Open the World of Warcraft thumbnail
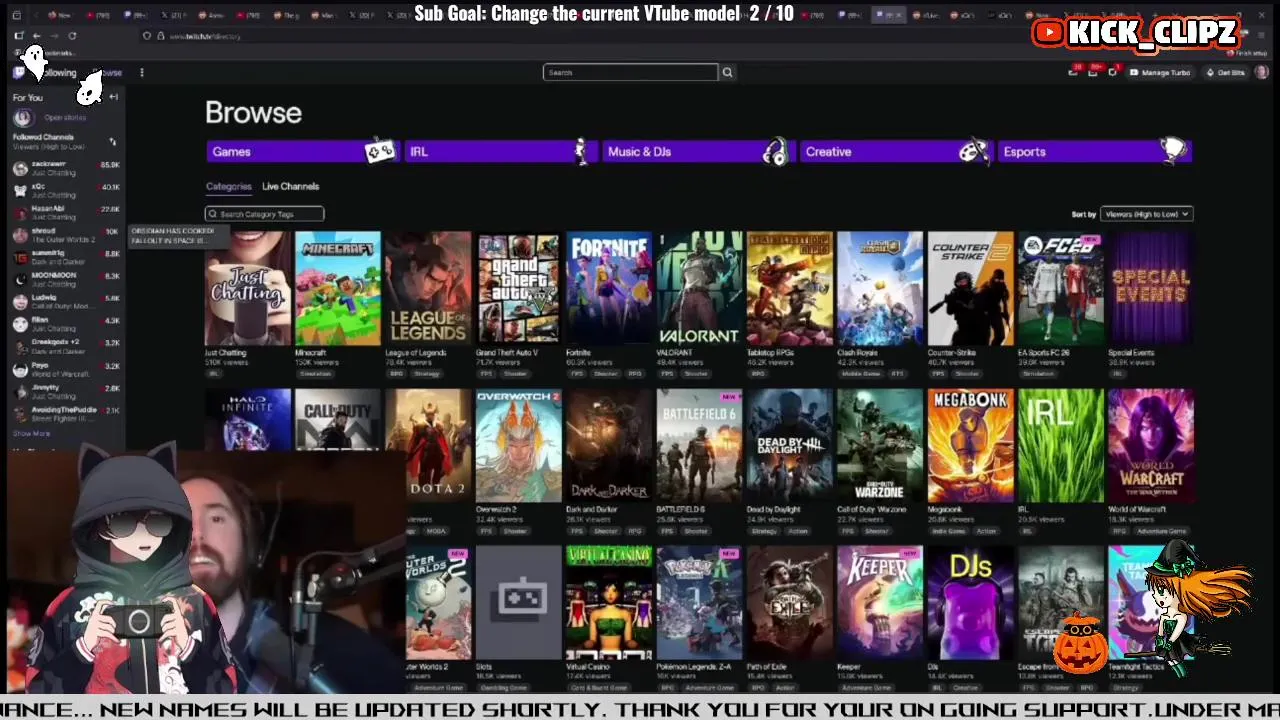1280x720 pixels. 1151,446
